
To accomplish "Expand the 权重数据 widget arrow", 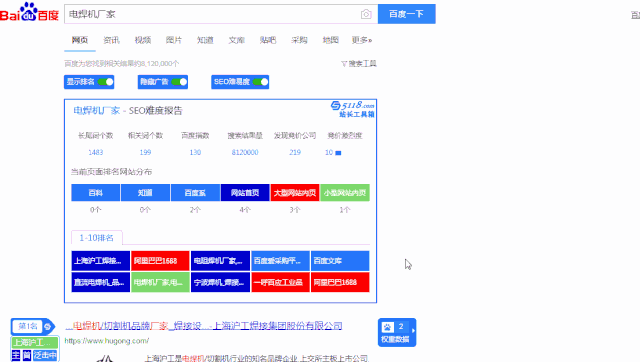I will tap(413, 331).
